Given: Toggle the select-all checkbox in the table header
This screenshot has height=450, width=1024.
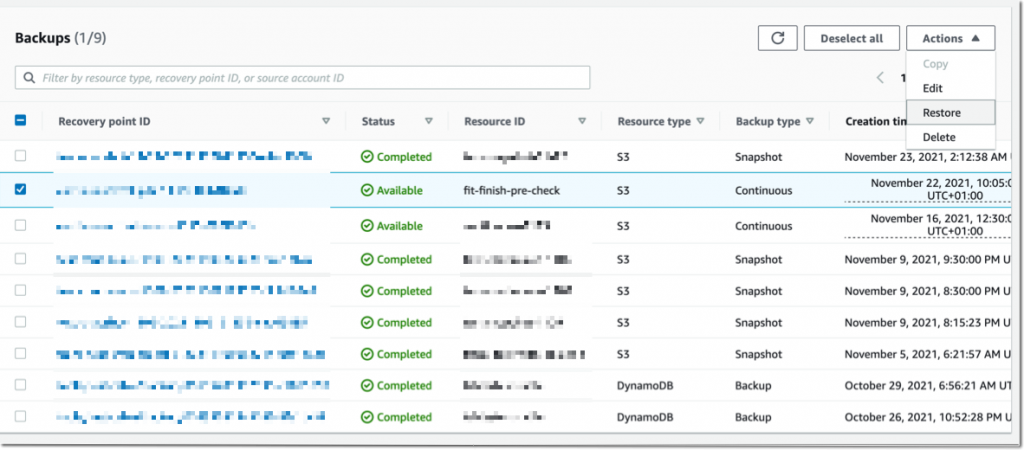Looking at the screenshot, I should (x=20, y=120).
